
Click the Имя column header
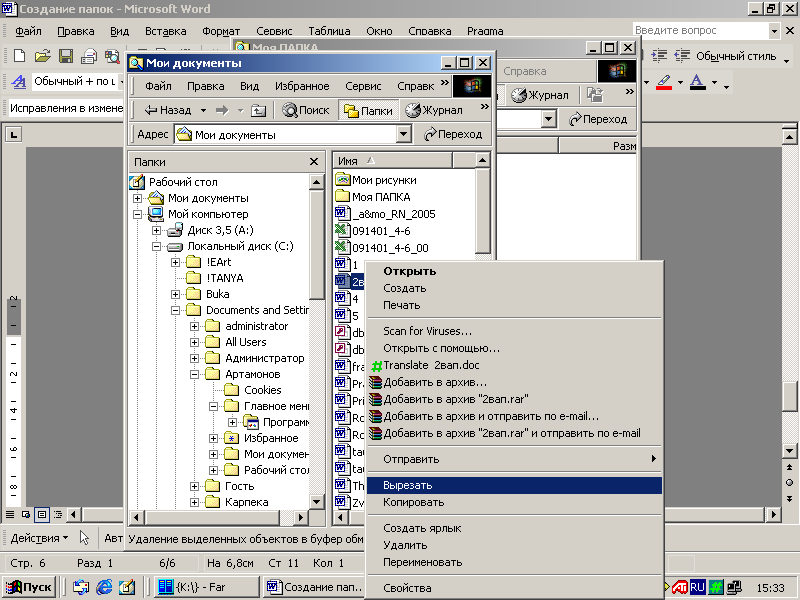point(393,161)
